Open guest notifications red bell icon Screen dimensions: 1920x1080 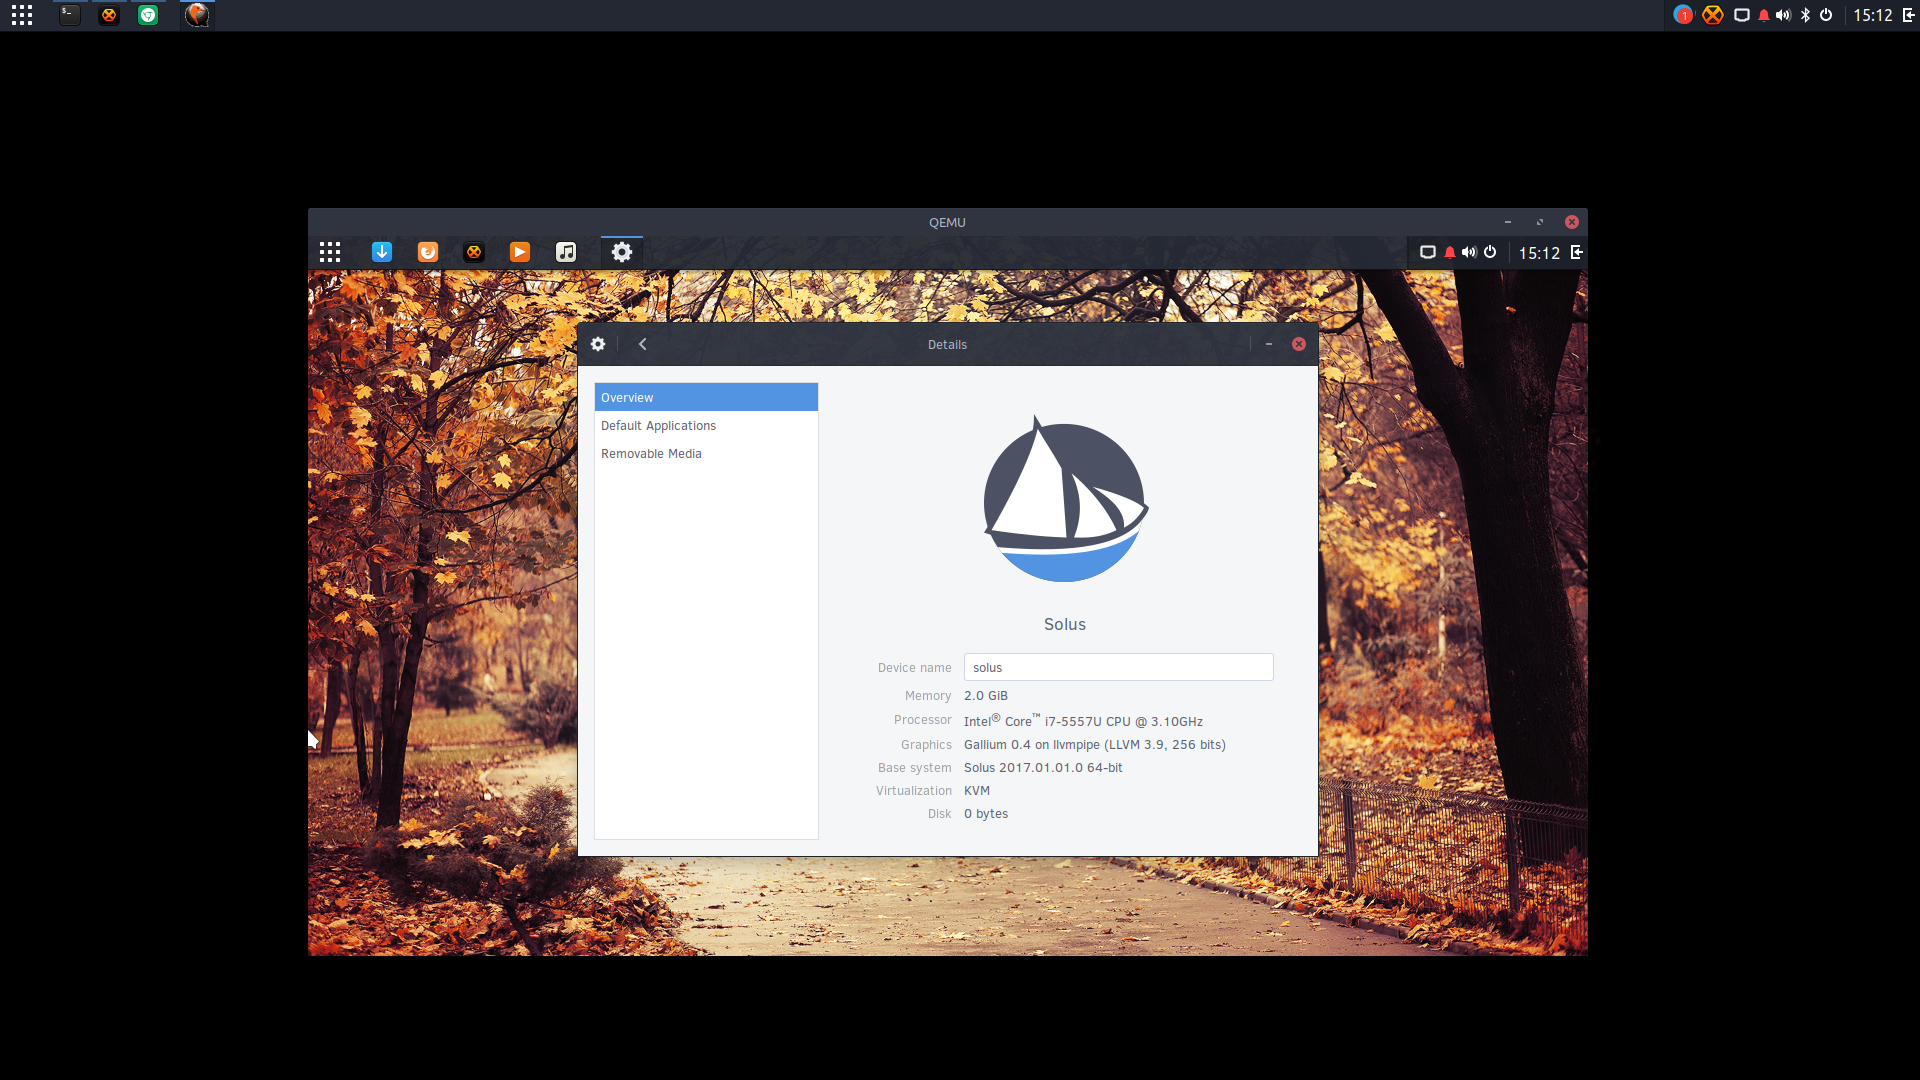[1450, 252]
